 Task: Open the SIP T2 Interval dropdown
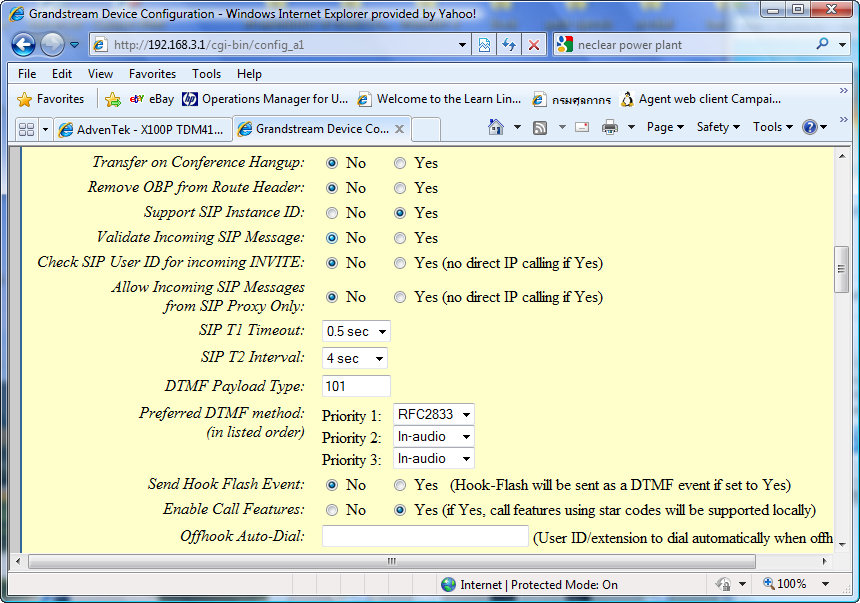[355, 358]
